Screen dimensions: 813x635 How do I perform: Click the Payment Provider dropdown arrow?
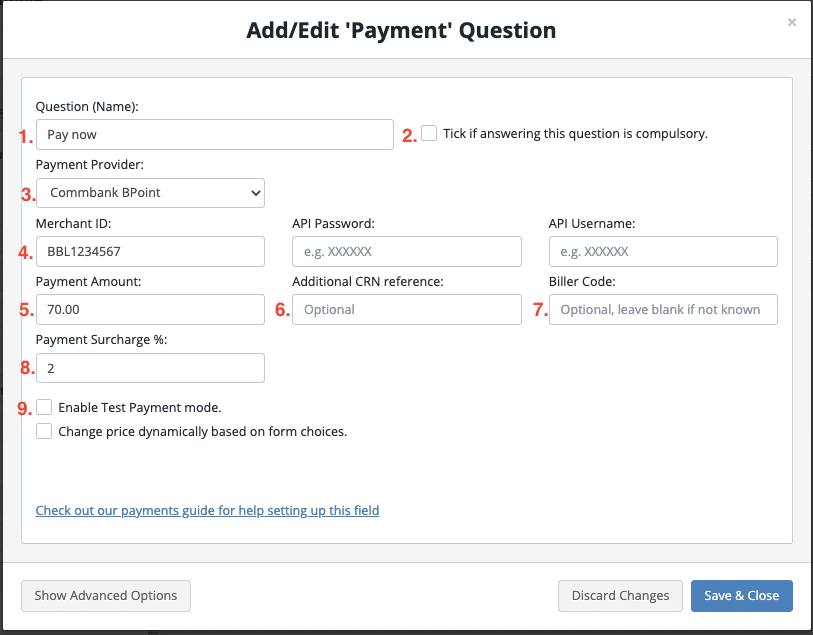click(x=253, y=192)
